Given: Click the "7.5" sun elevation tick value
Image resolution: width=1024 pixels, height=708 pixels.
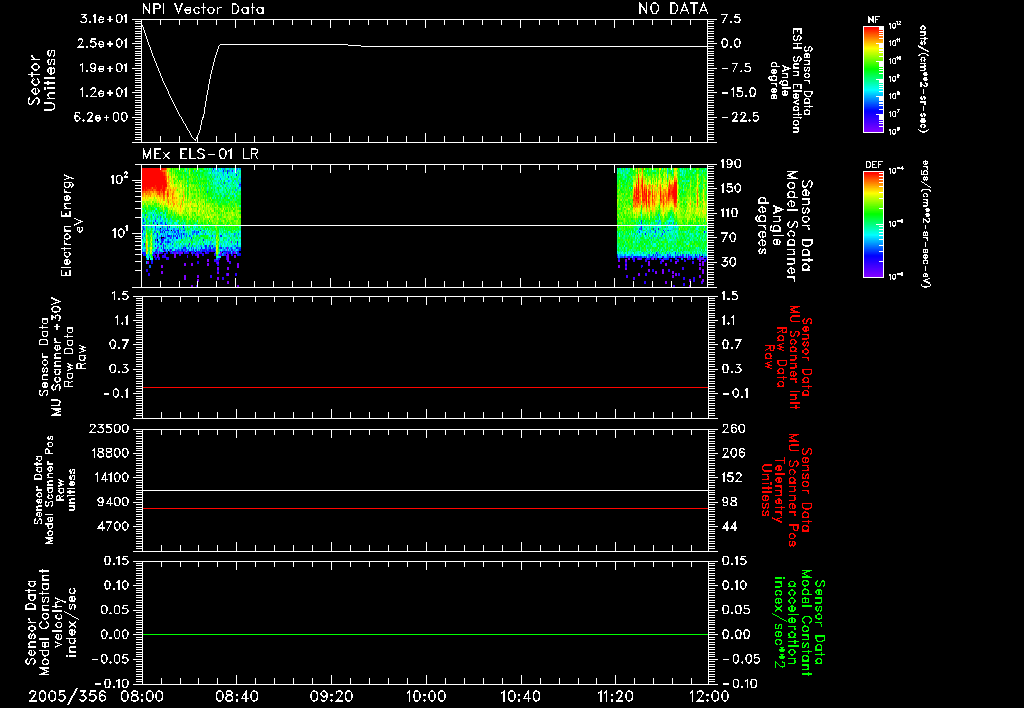Looking at the screenshot, I should 732,19.
